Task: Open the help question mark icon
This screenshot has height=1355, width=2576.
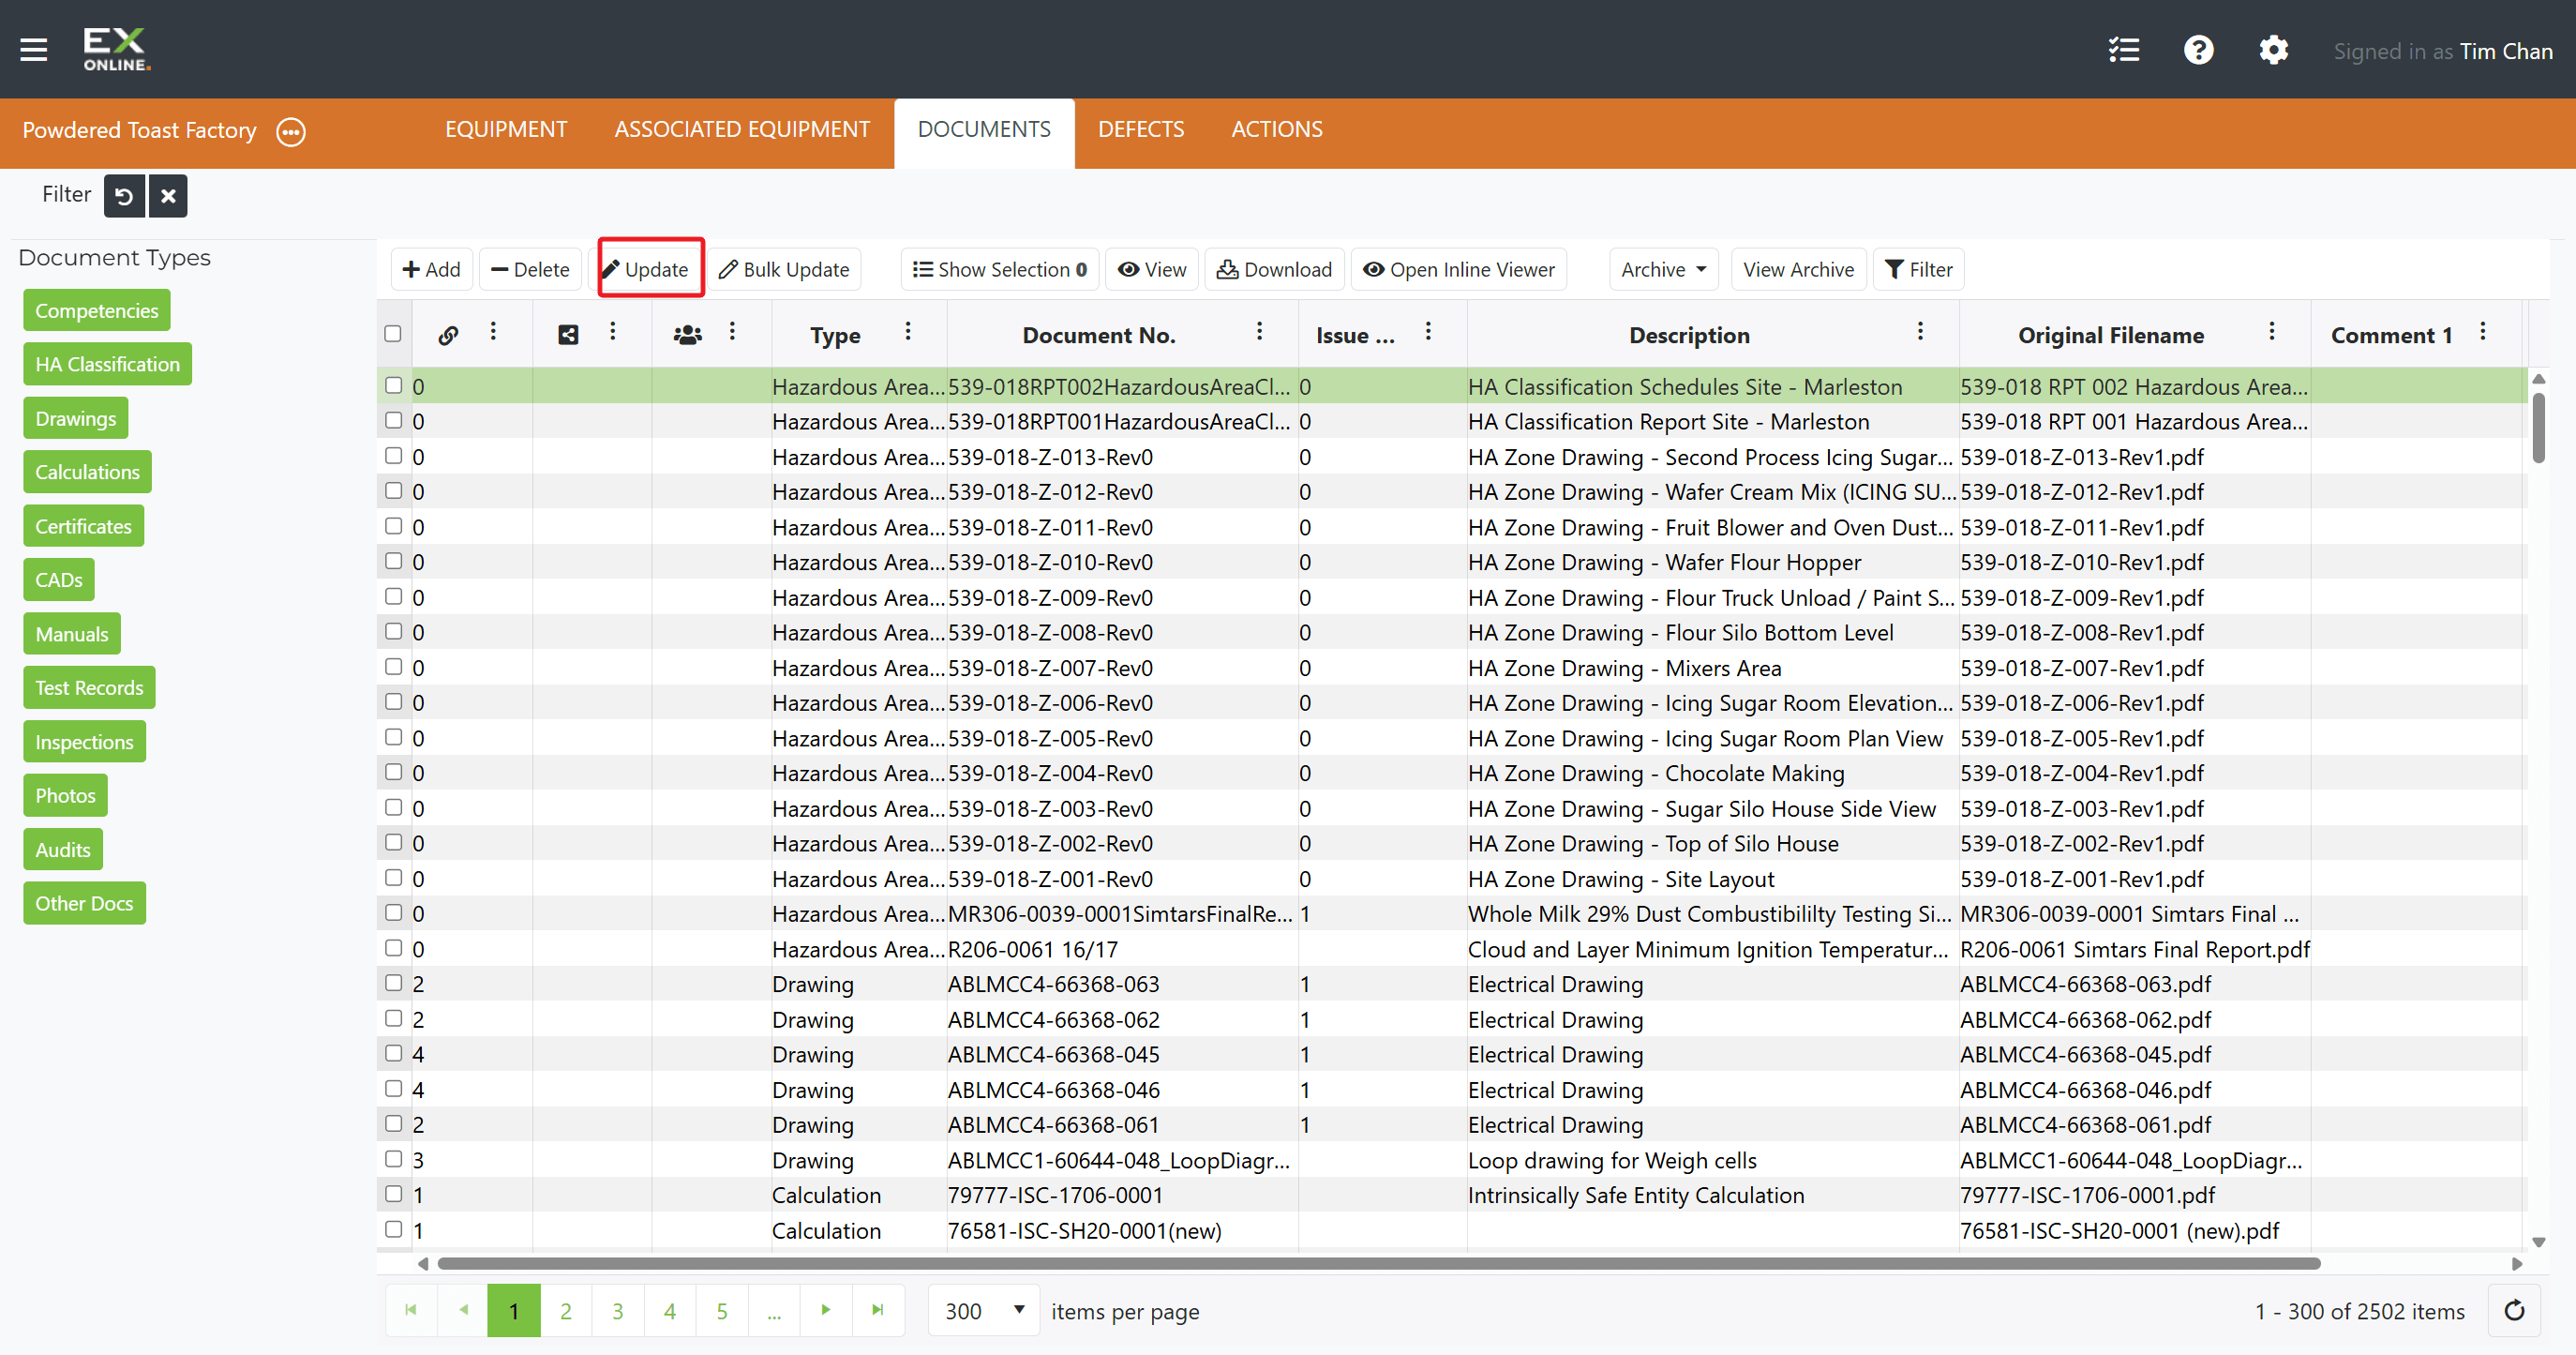Action: (x=2198, y=50)
